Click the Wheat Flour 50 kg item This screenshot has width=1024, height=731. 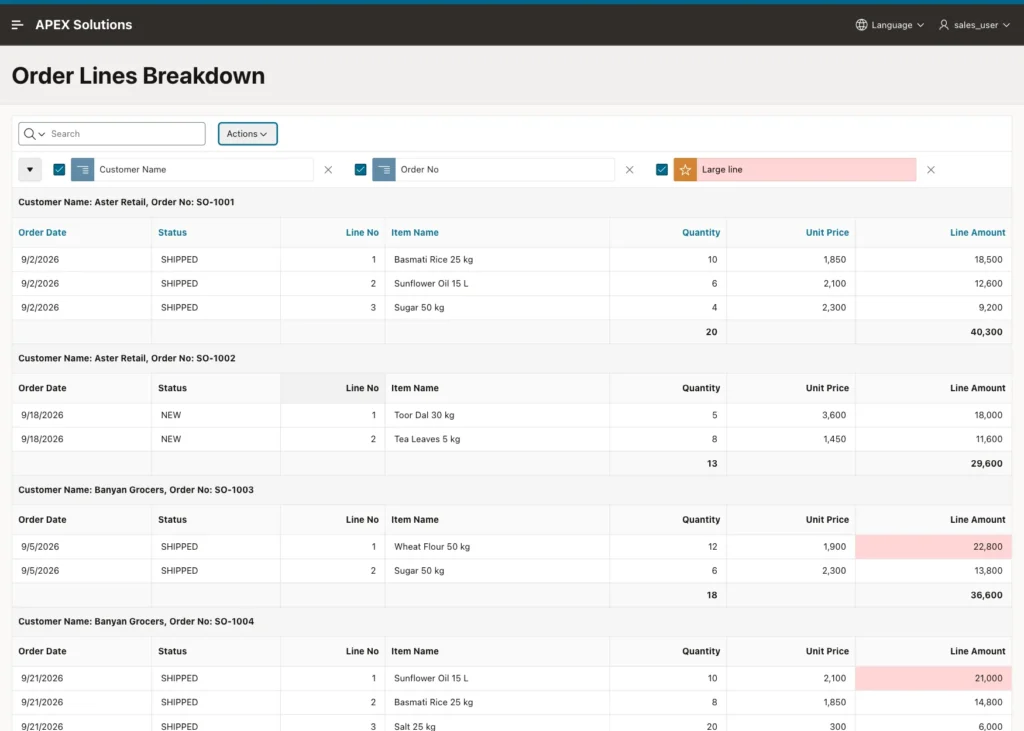432,547
